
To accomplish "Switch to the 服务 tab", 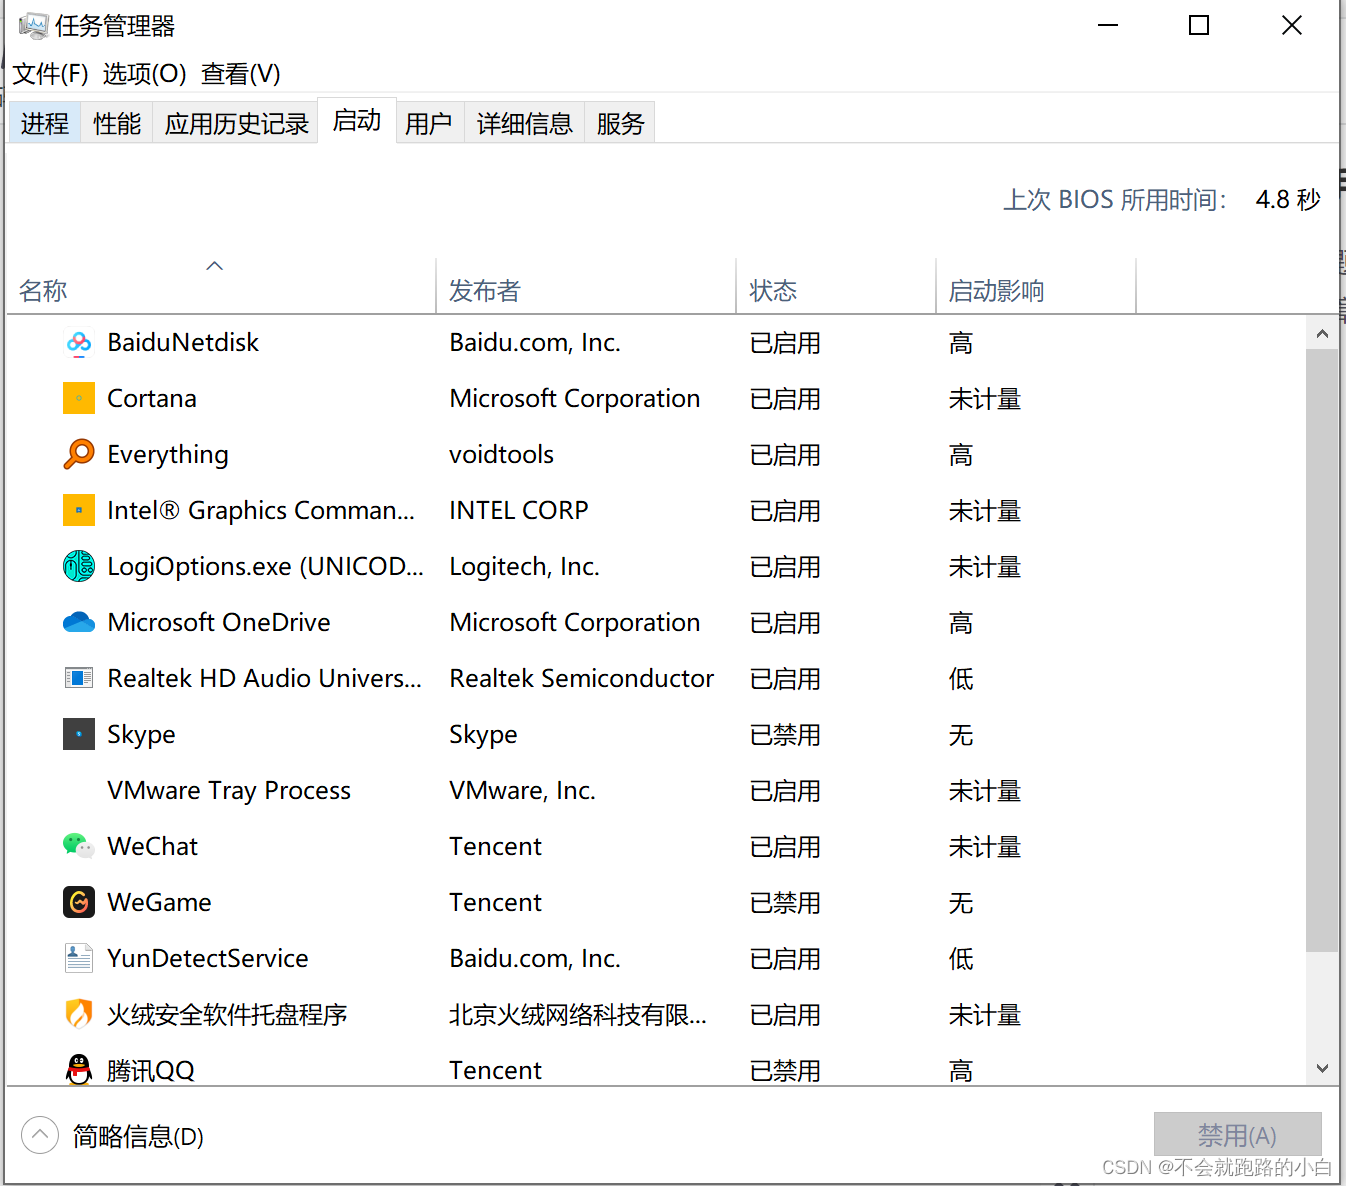I will [621, 123].
